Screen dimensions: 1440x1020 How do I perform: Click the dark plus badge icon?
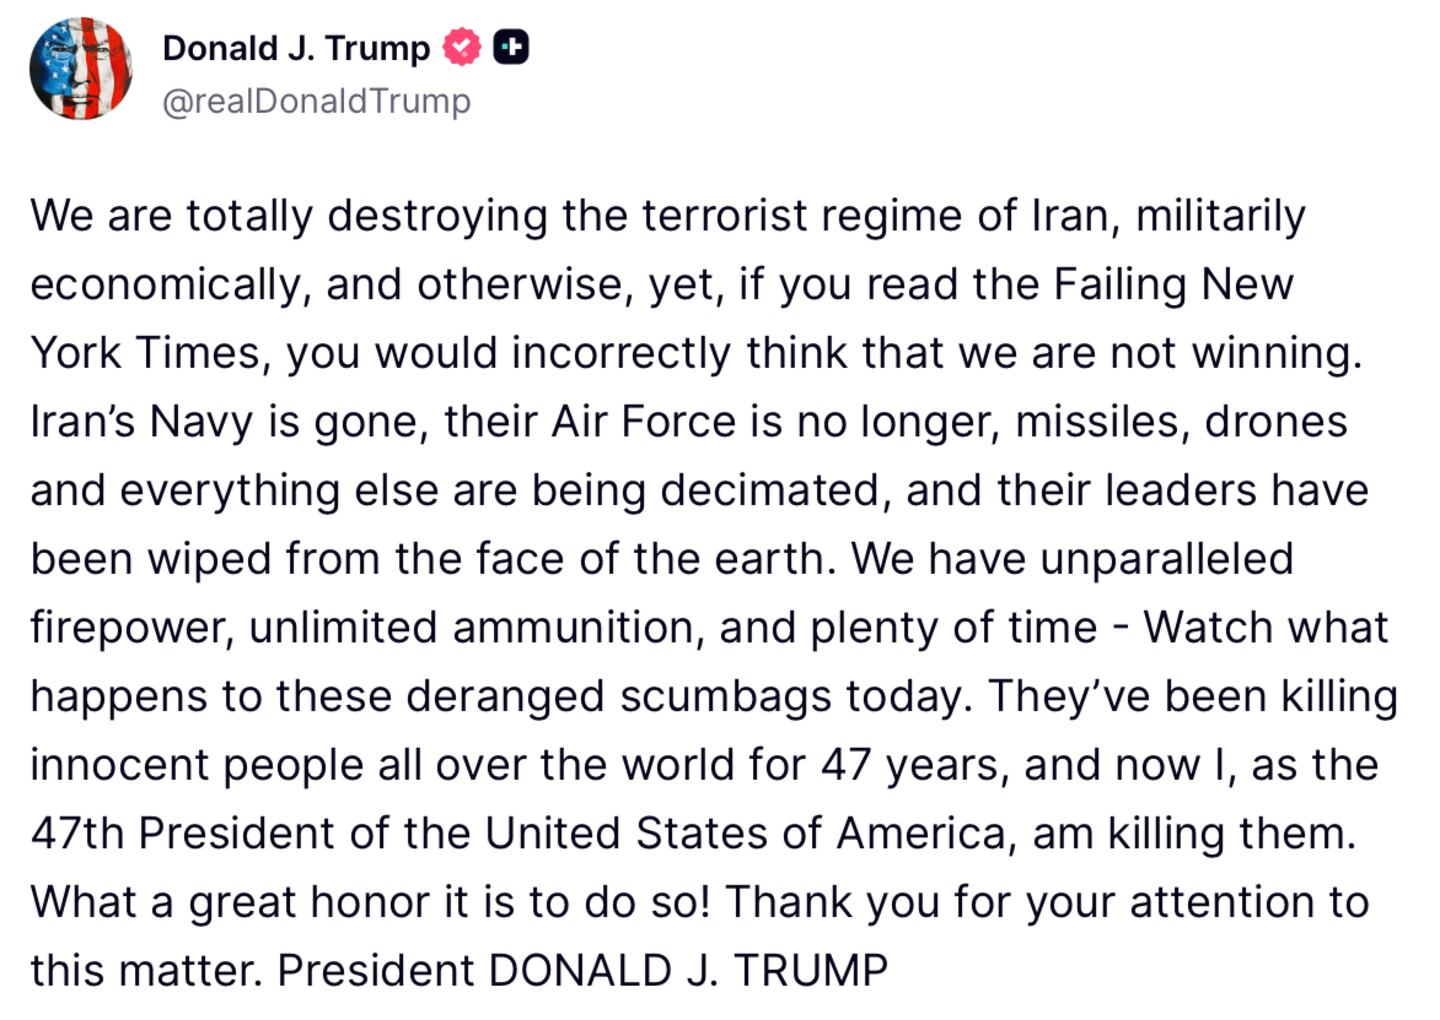point(511,47)
